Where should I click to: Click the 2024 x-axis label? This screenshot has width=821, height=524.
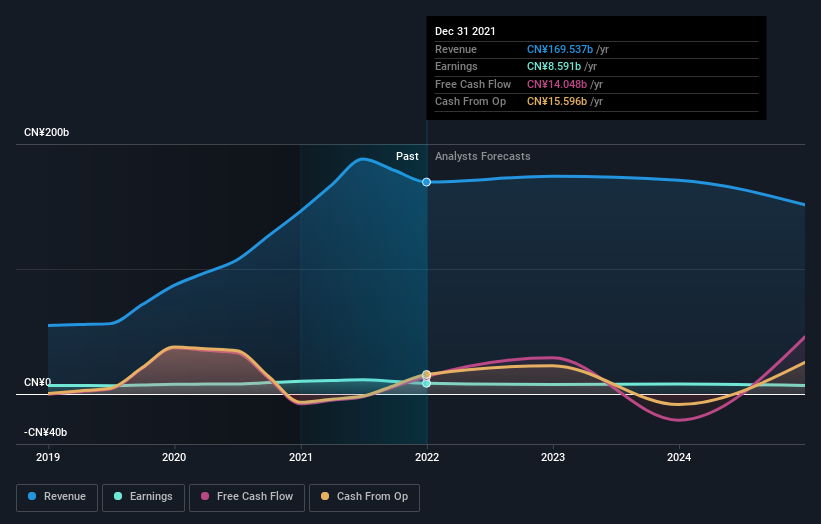(679, 457)
